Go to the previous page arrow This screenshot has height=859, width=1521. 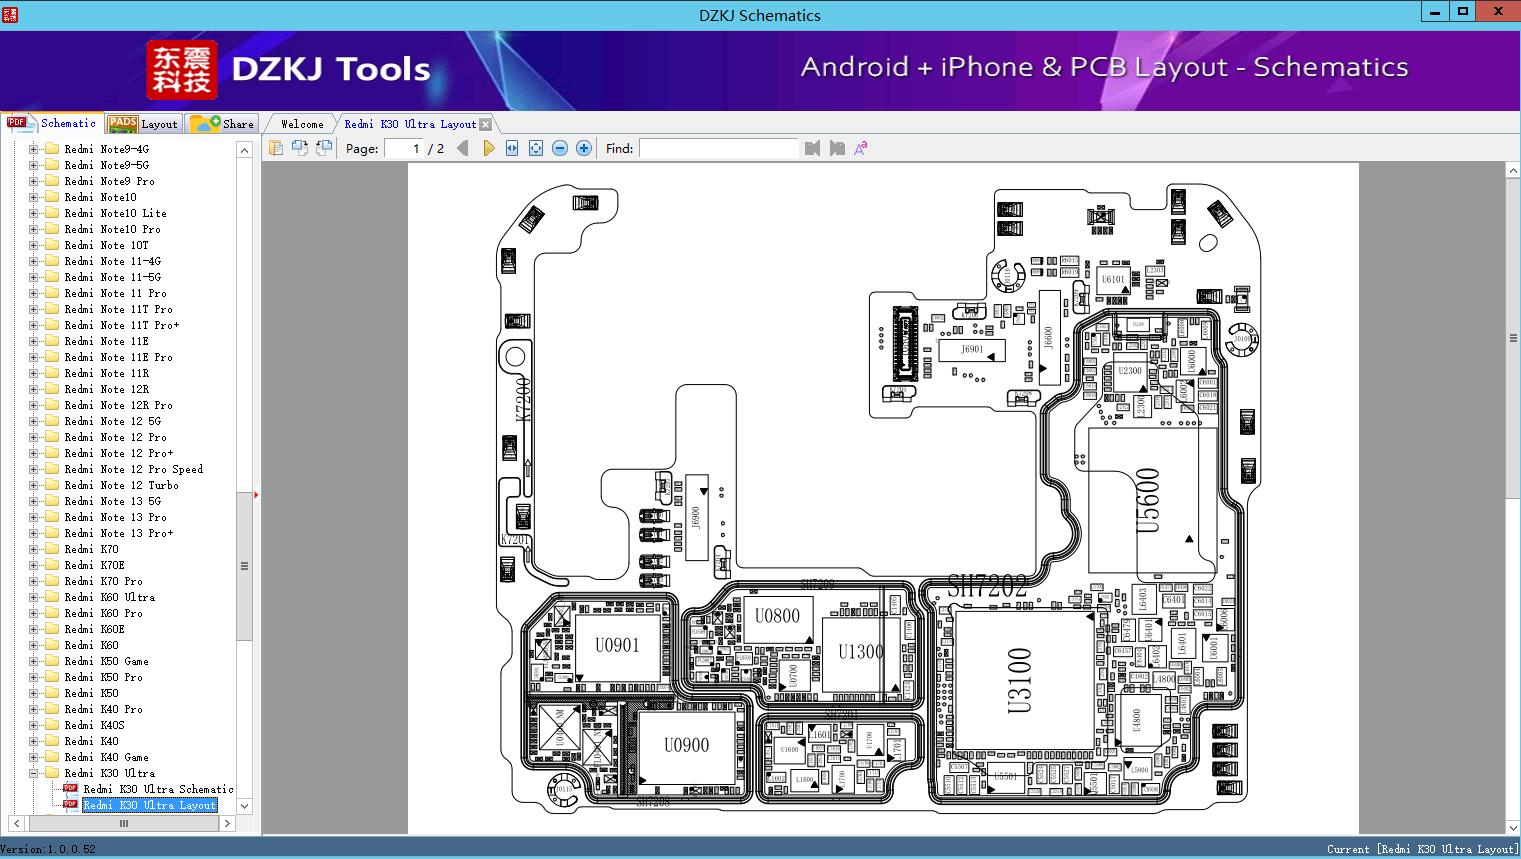462,148
